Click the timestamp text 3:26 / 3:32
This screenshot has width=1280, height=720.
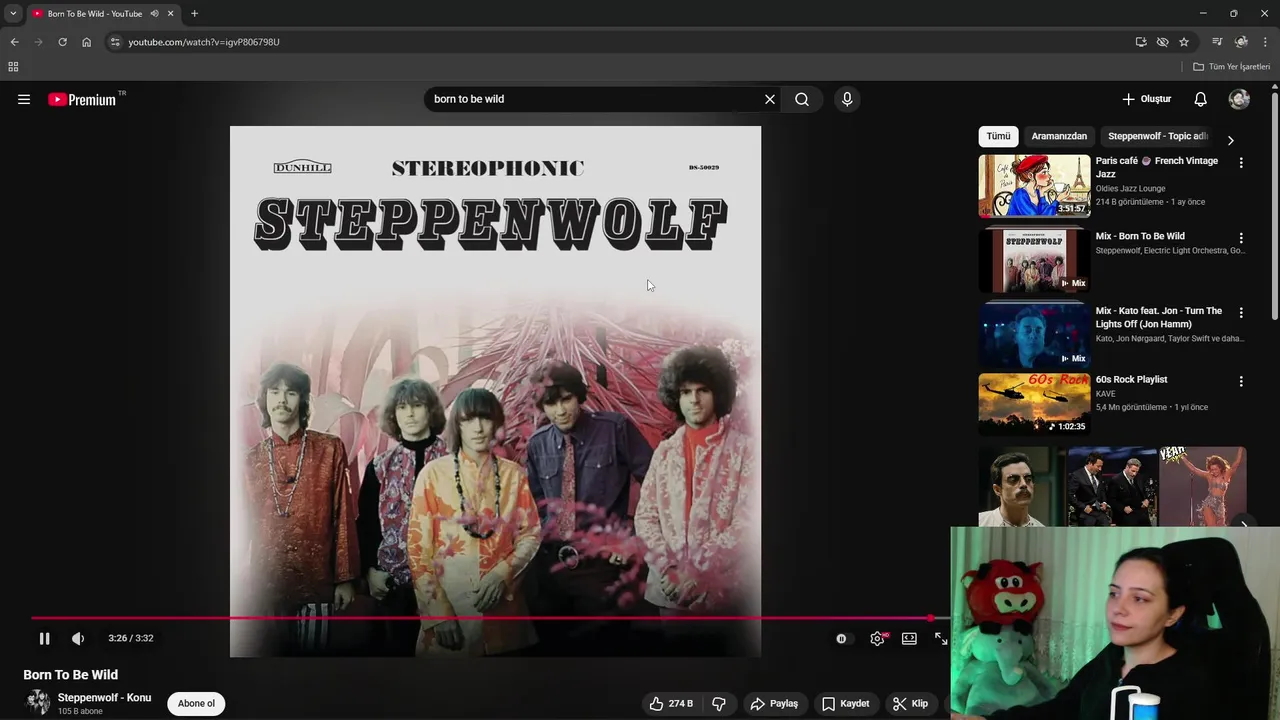131,638
